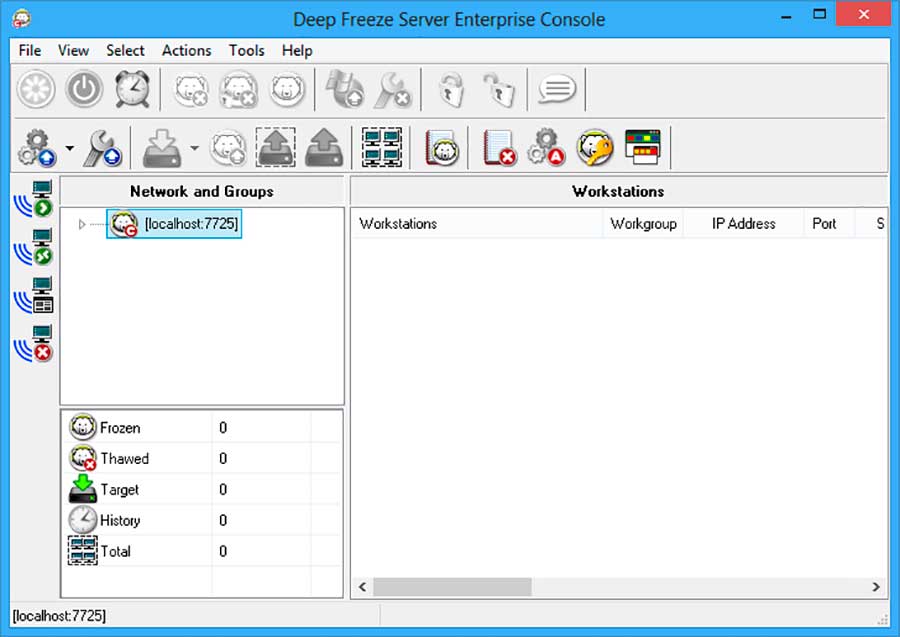Select the Frozen status row
The width and height of the screenshot is (900, 637).
click(202, 428)
